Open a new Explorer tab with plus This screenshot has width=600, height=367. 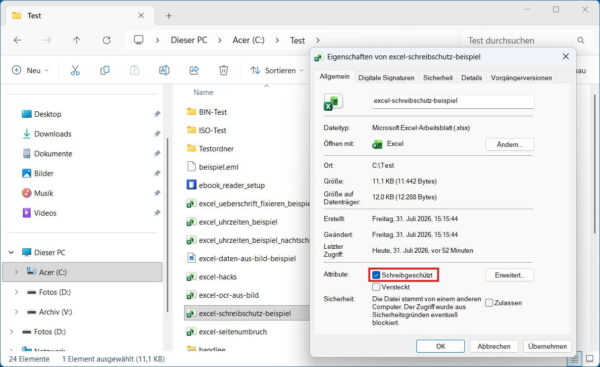click(168, 16)
